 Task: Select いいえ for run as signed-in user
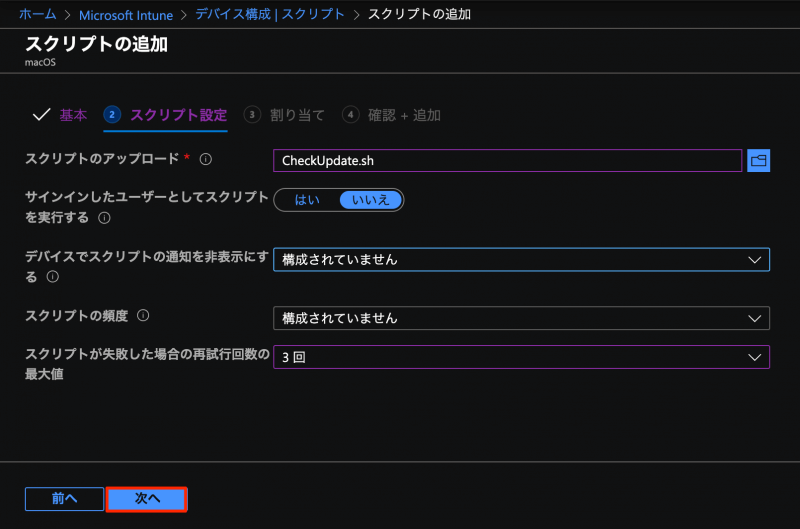click(x=371, y=200)
